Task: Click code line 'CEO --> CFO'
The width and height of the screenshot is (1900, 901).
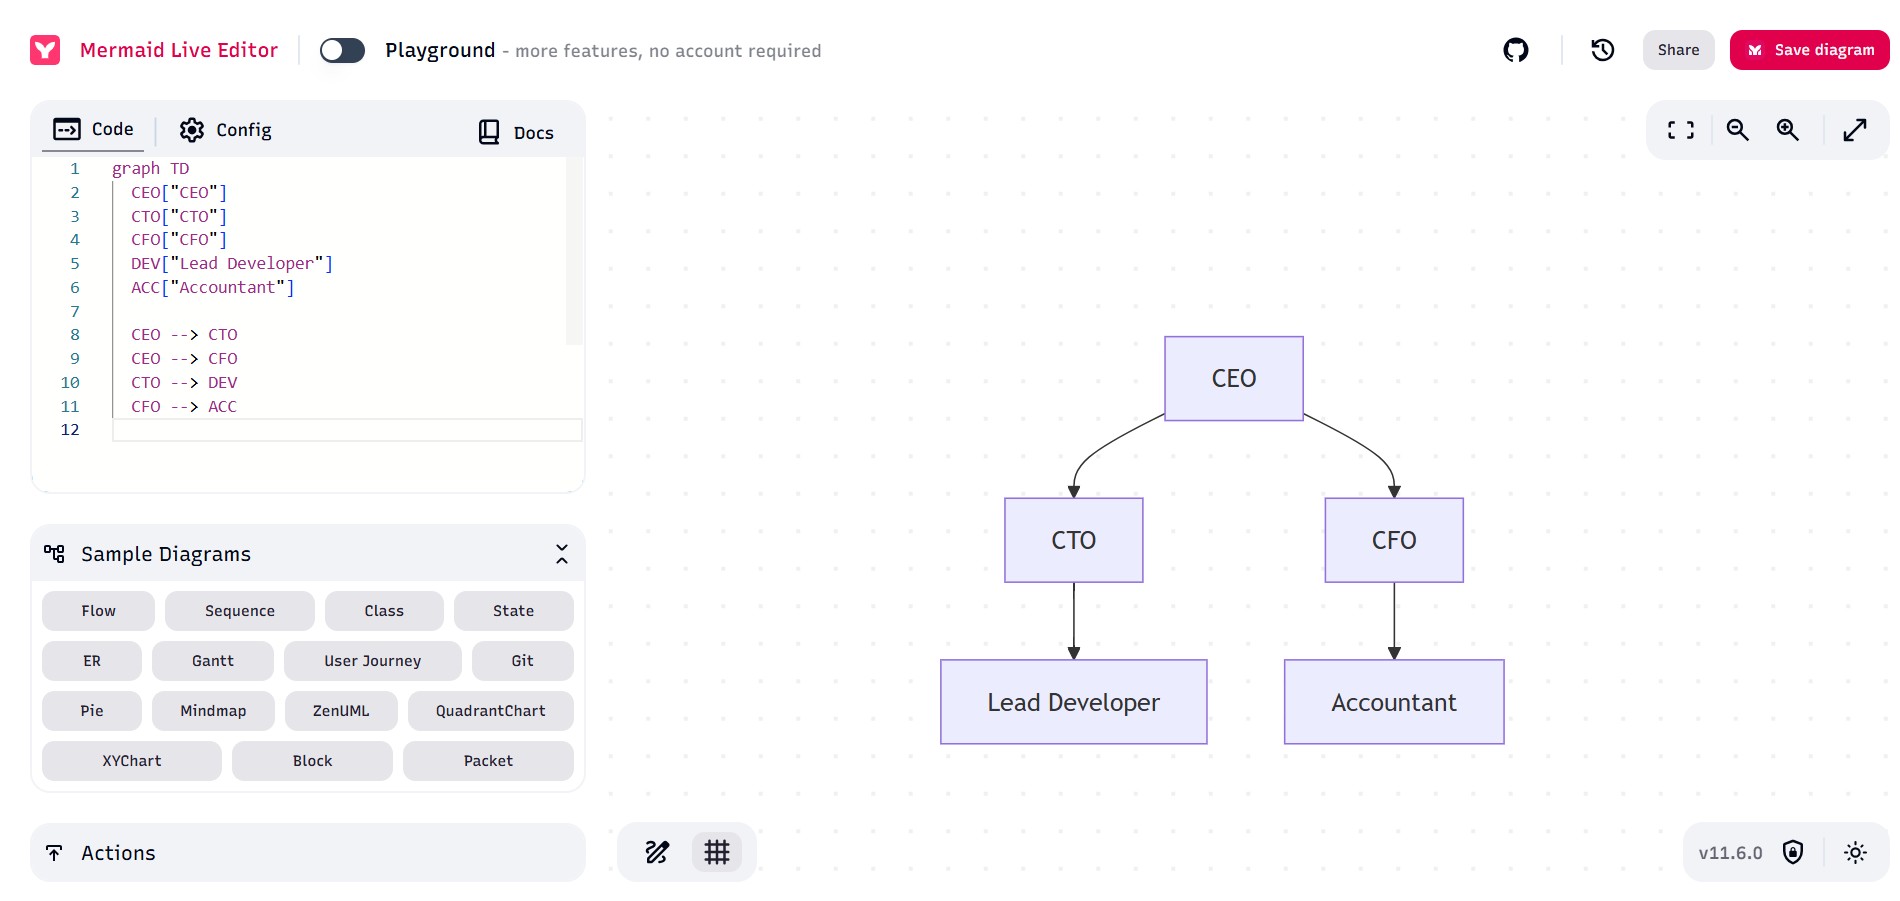Action: coord(184,359)
